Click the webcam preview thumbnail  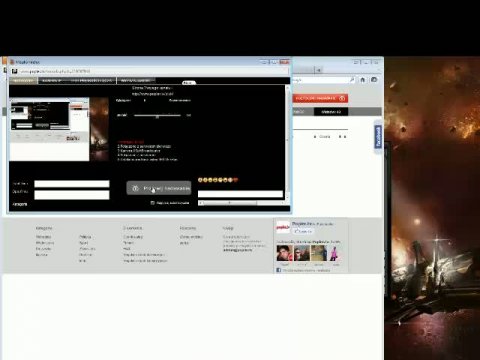pos(49,129)
